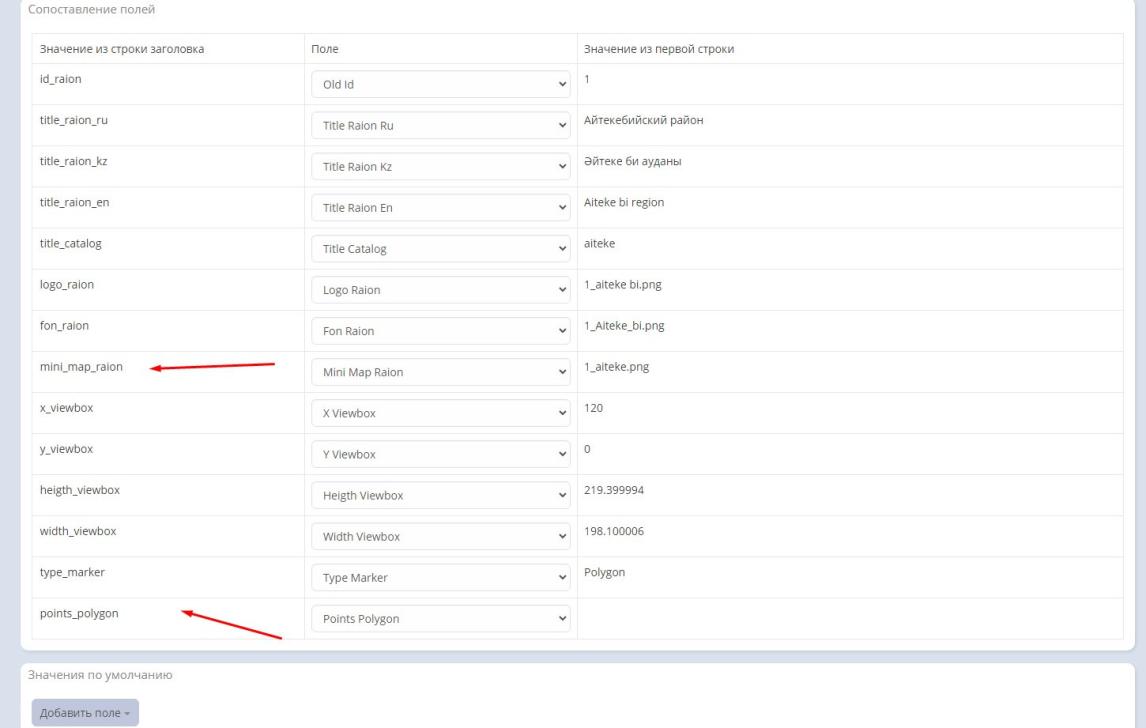The image size is (1146, 728).
Task: Open the Fon Raion select box
Action: pyautogui.click(x=440, y=331)
